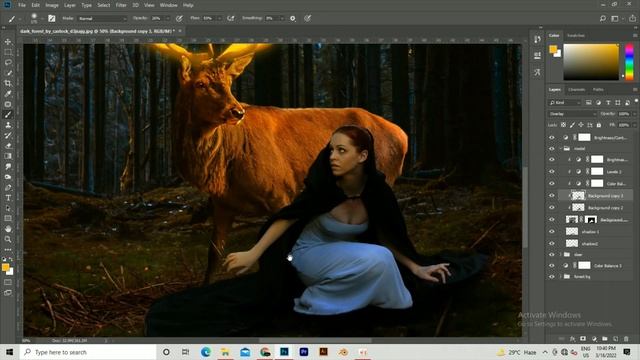Filter layers by type T icon
The image size is (640, 360).
(x=608, y=102)
